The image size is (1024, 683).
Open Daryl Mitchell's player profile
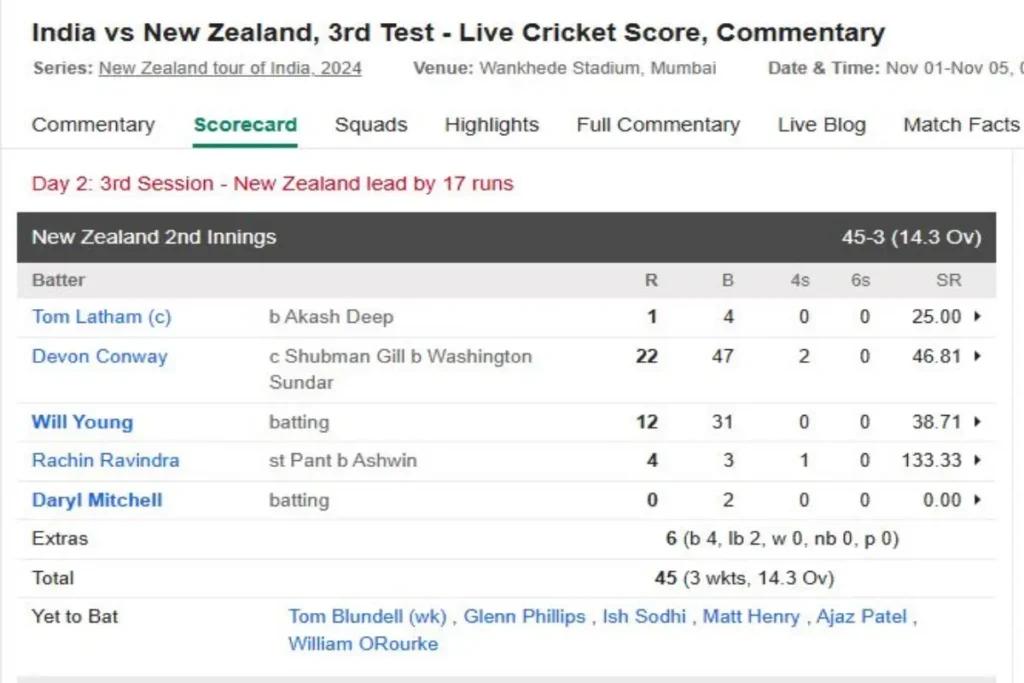(x=97, y=500)
